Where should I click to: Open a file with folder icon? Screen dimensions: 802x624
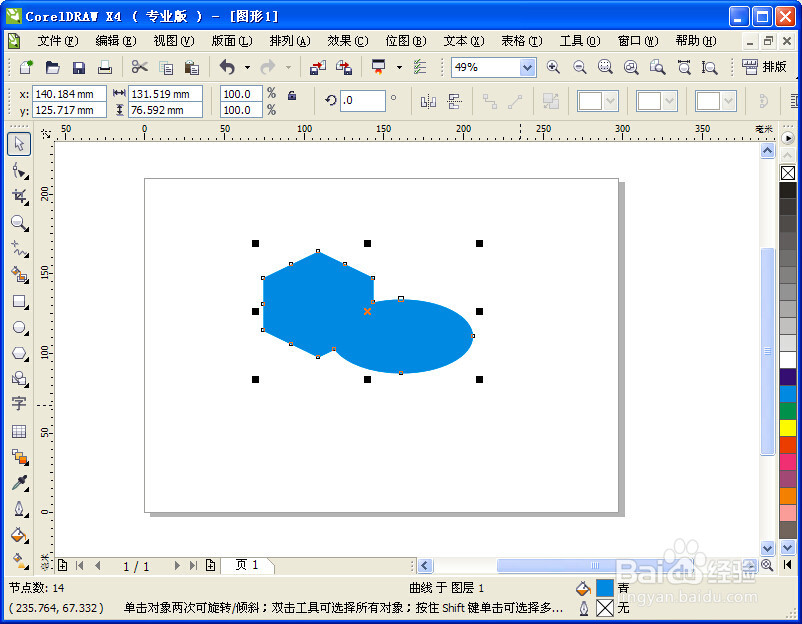click(52, 67)
